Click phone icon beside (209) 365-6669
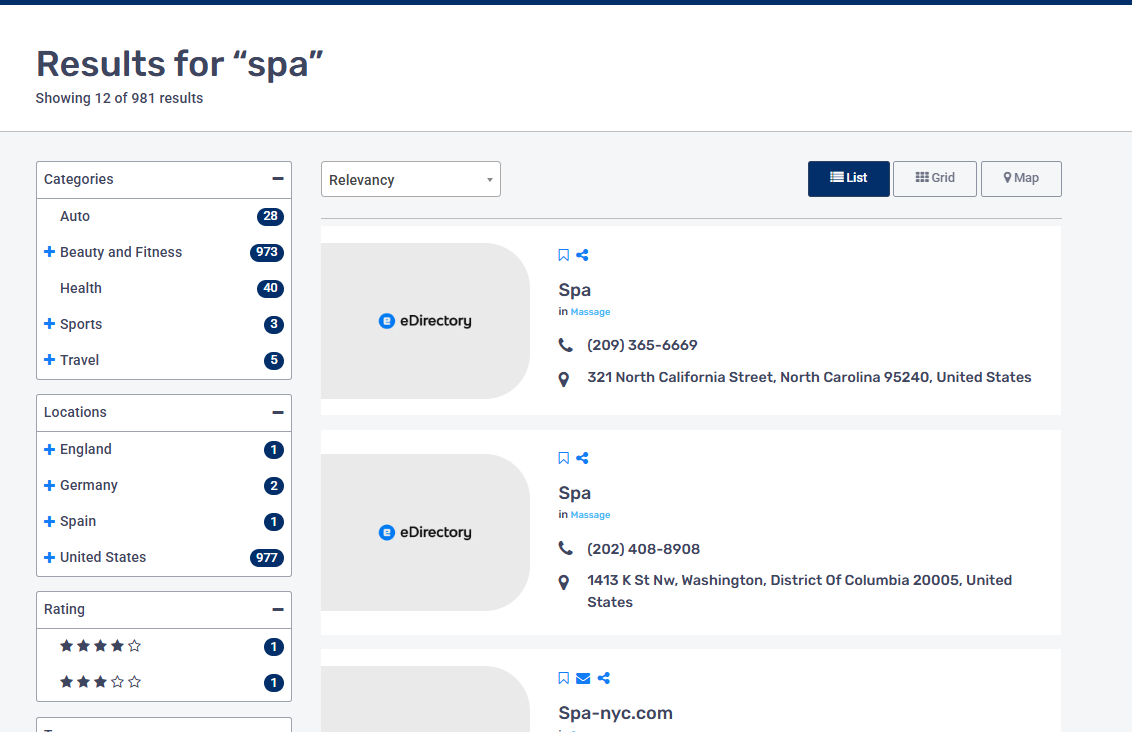This screenshot has width=1132, height=732. point(565,345)
